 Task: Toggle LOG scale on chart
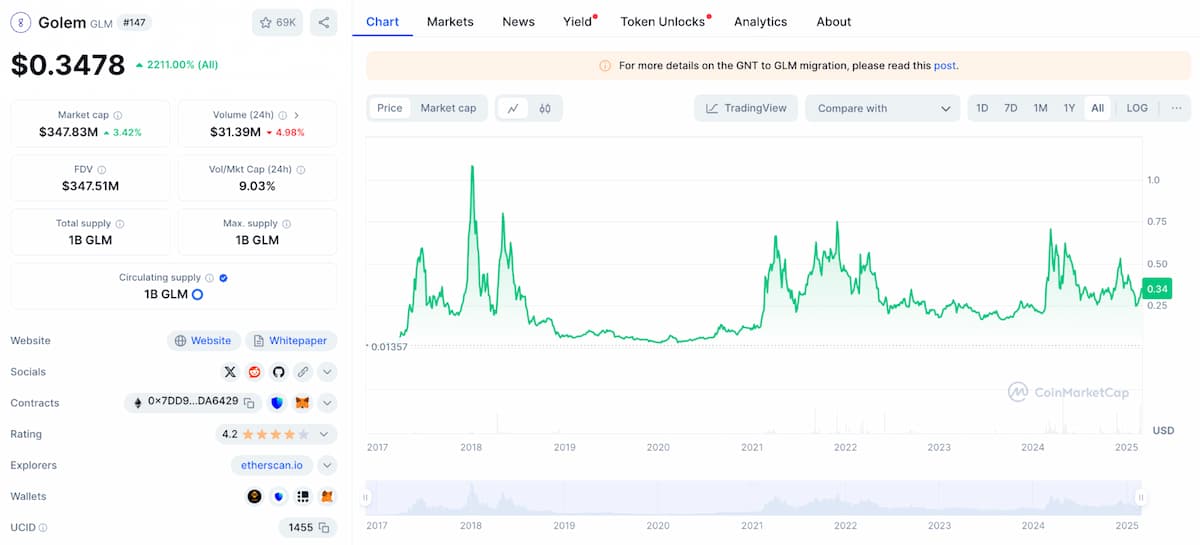[1137, 108]
